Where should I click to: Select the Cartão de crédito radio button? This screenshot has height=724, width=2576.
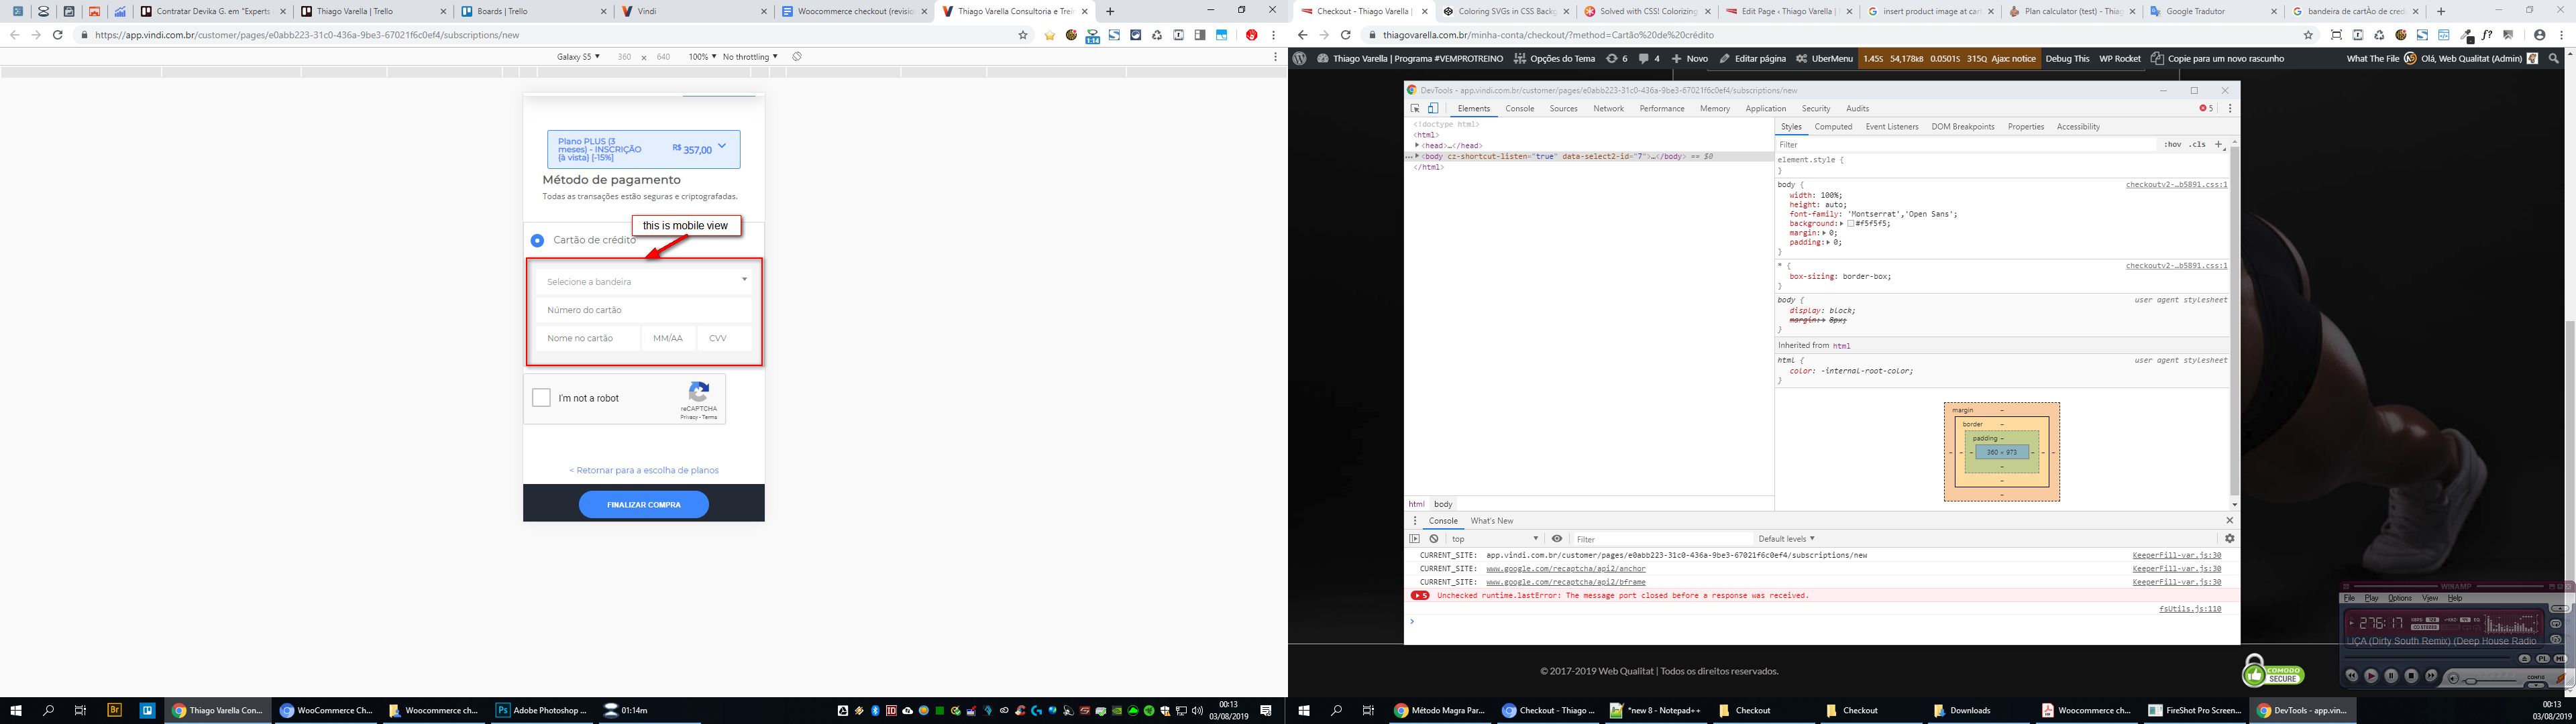537,240
